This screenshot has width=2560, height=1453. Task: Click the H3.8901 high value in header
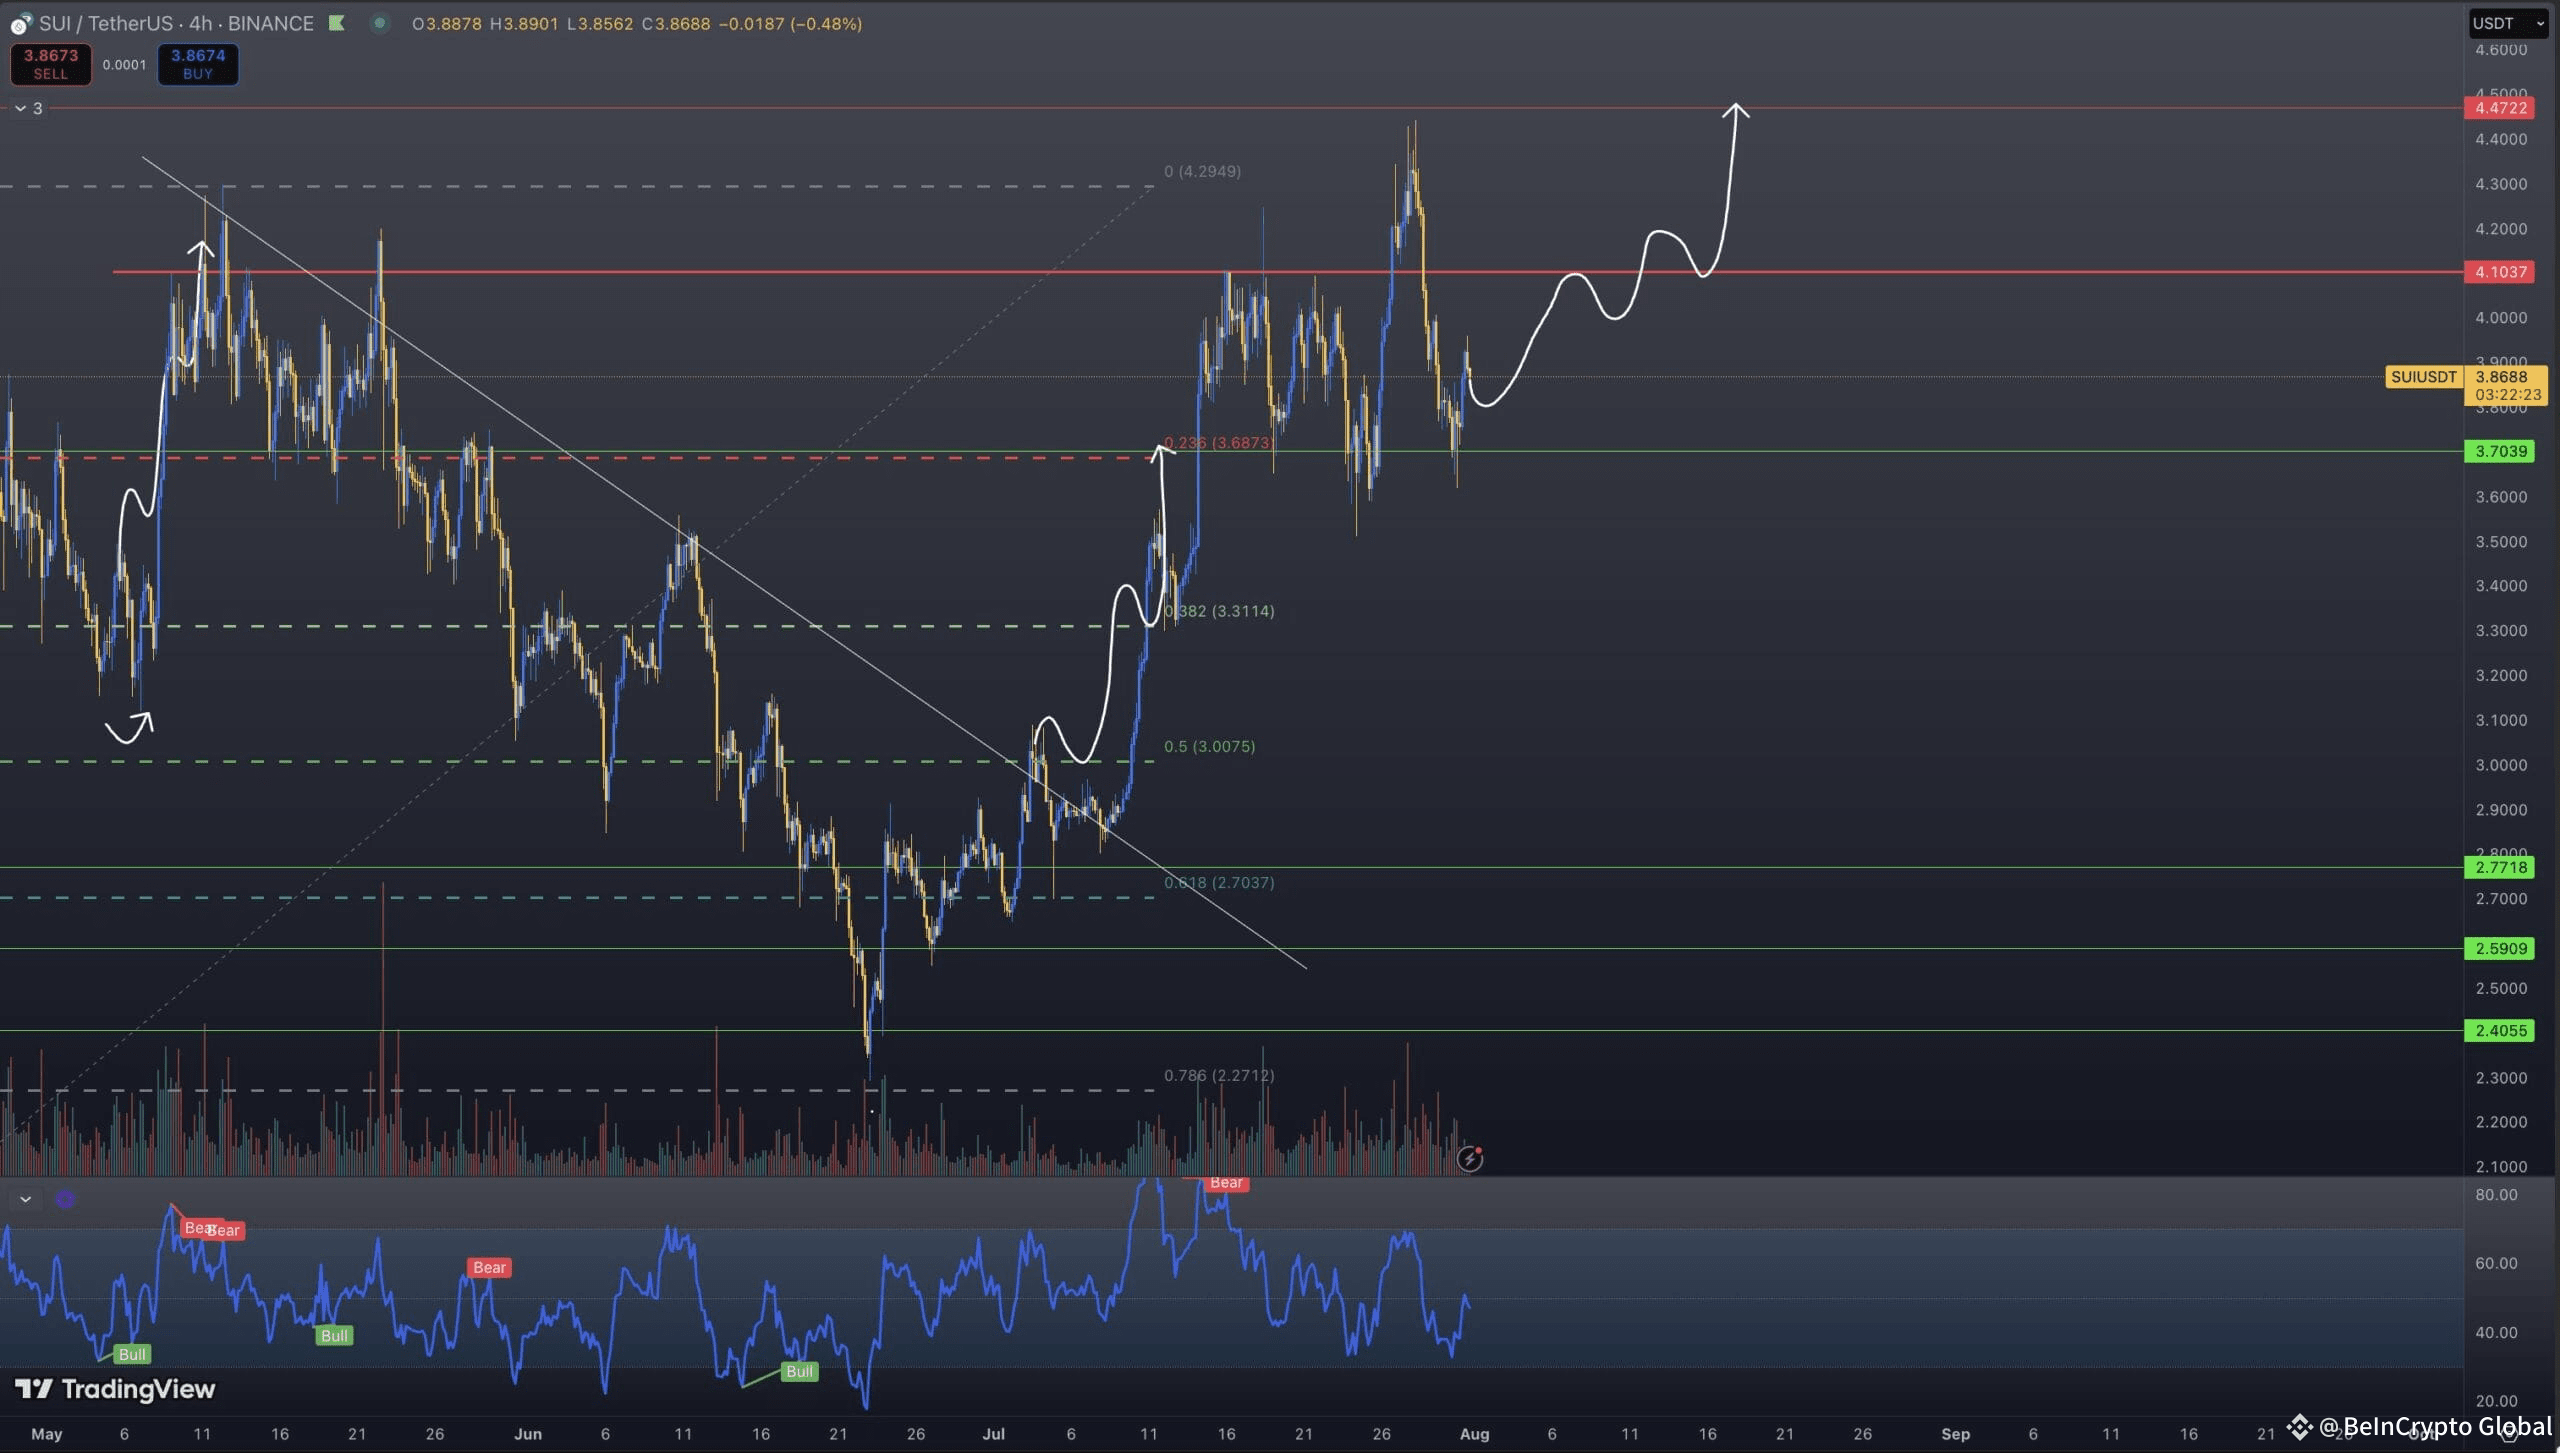coord(524,23)
